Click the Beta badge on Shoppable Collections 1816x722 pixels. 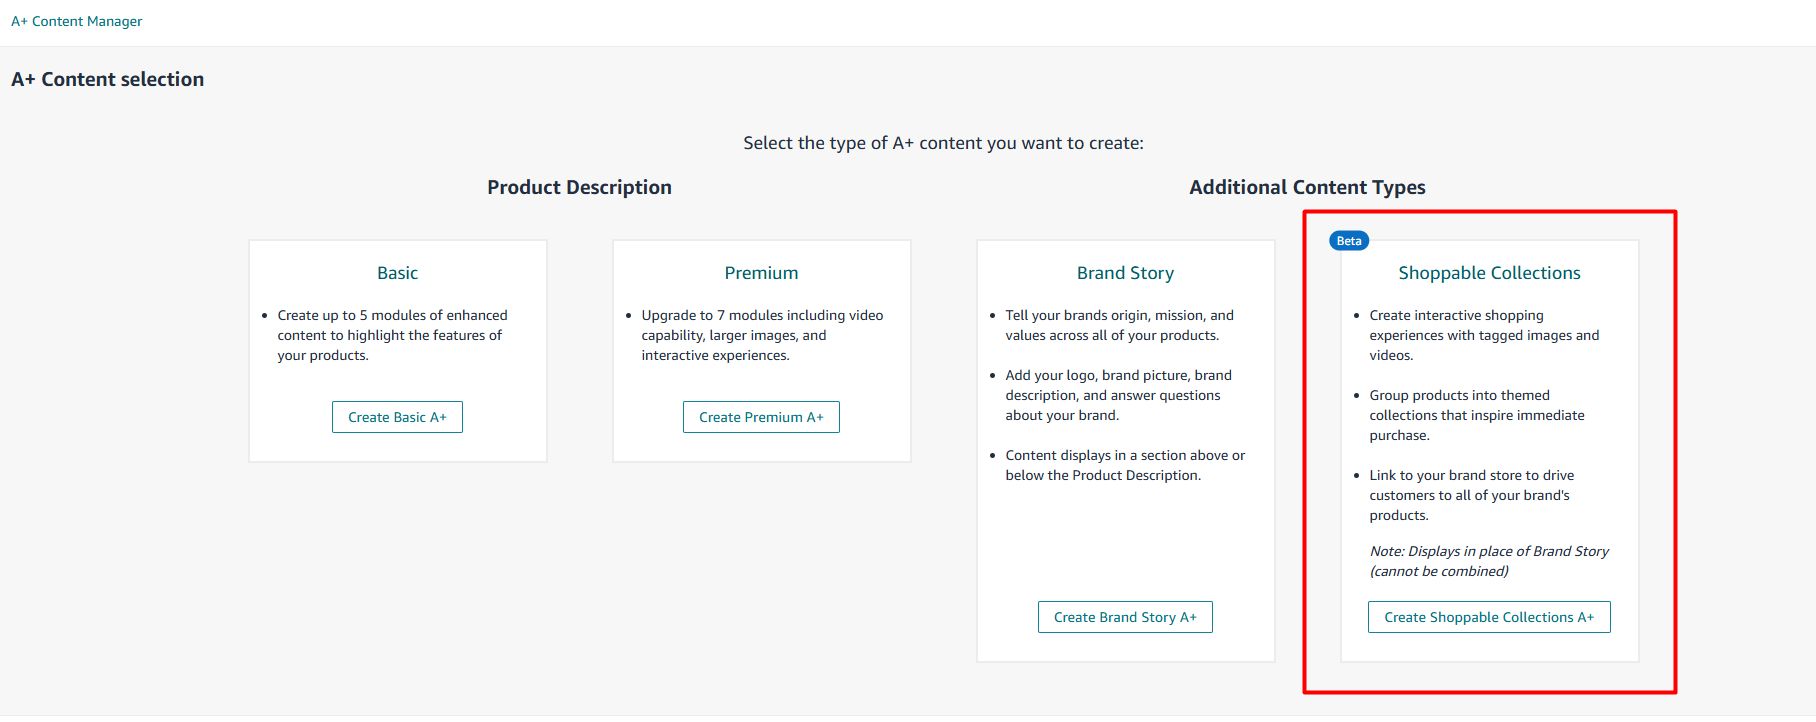coord(1349,241)
